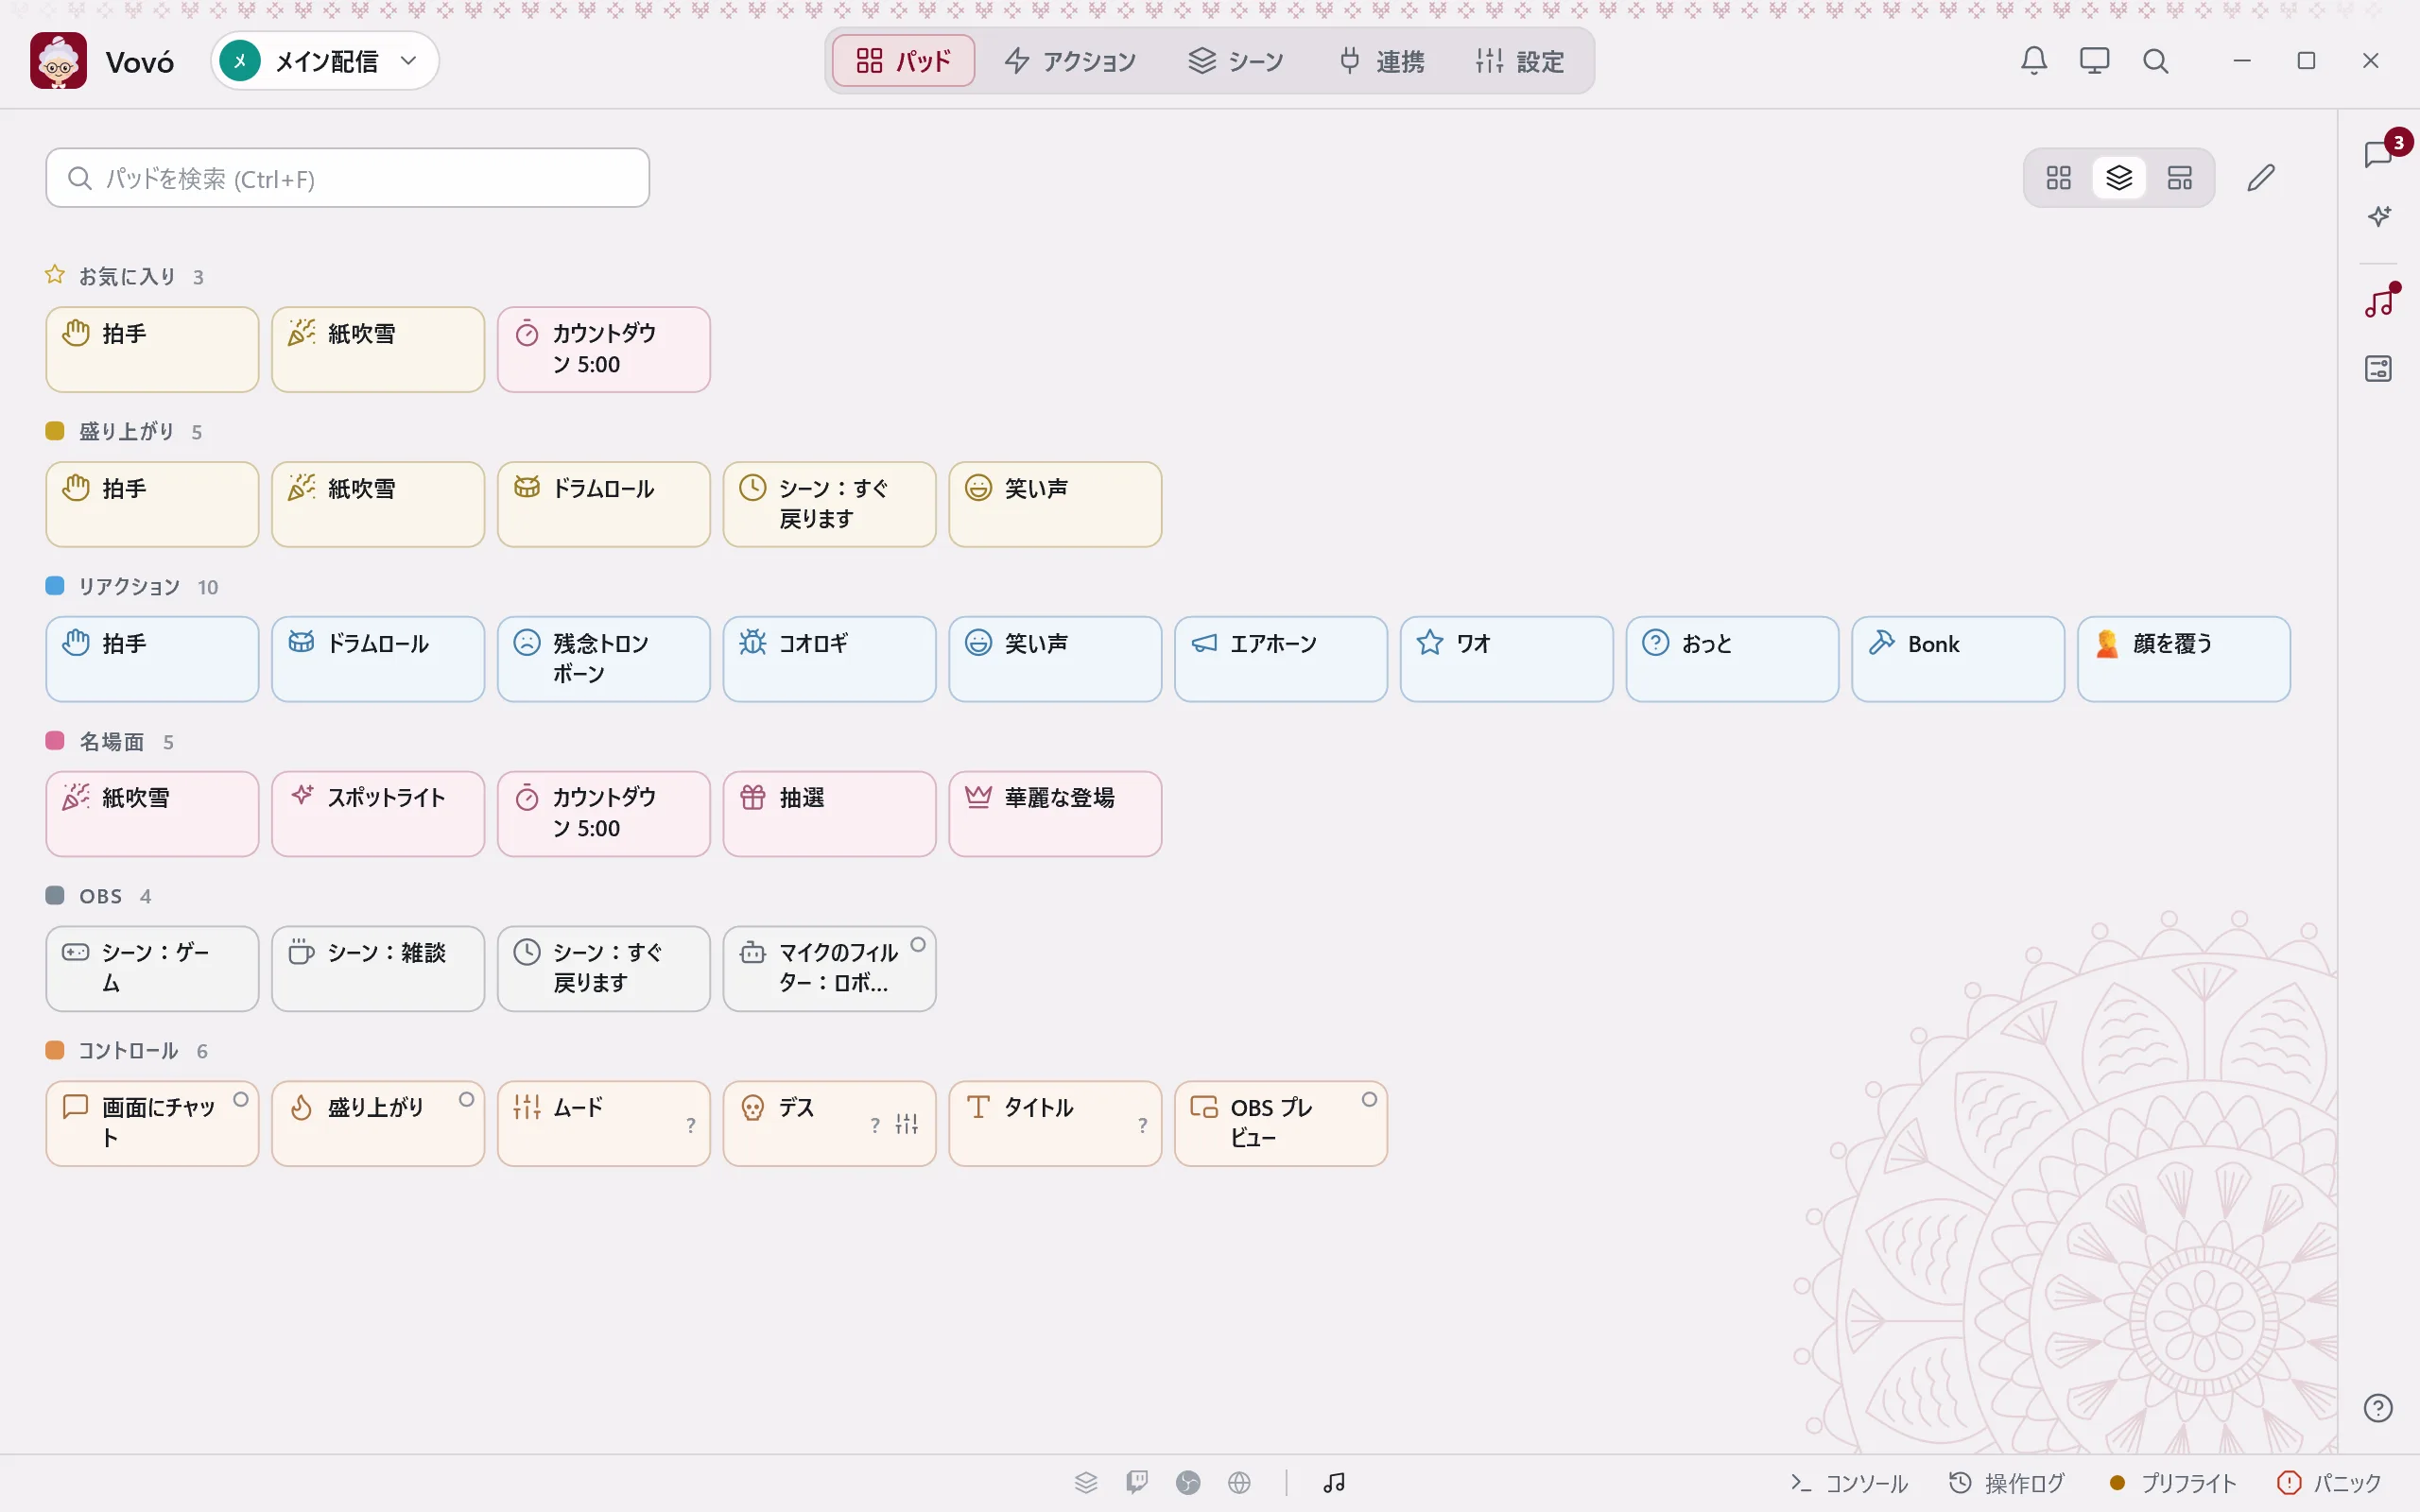Open the メイン配信 profile dropdown
The width and height of the screenshot is (2420, 1512).
(x=325, y=61)
